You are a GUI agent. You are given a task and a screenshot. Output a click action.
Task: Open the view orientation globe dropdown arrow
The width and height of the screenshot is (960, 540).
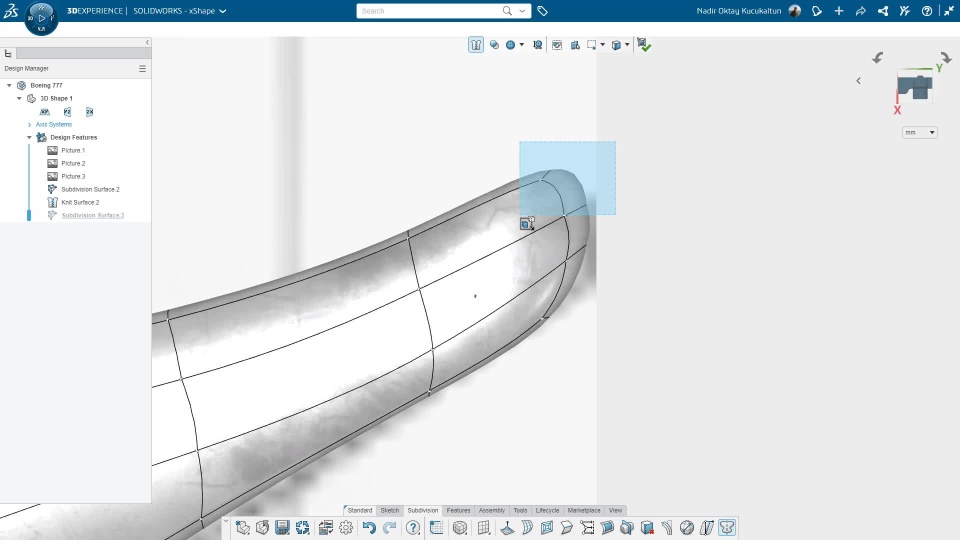pyautogui.click(x=522, y=45)
